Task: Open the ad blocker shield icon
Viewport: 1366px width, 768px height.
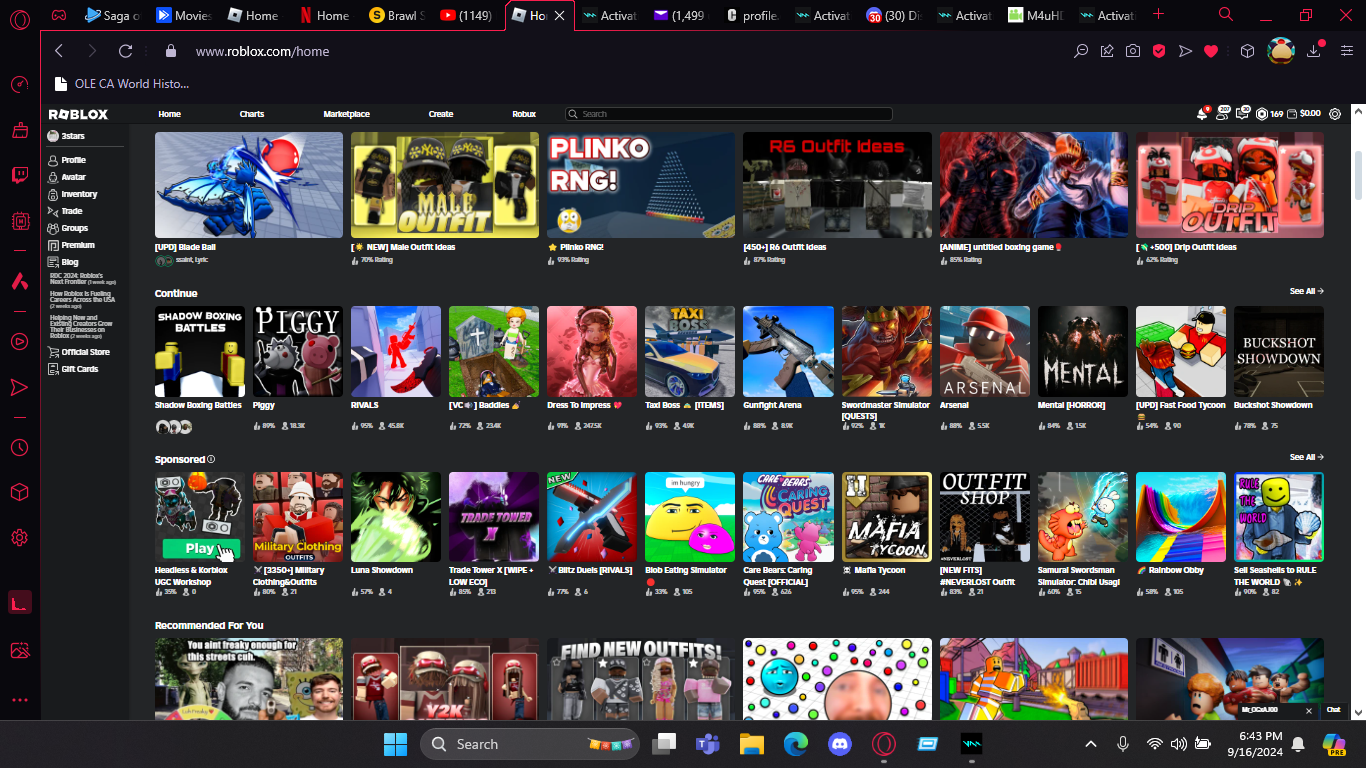Action: (1159, 51)
